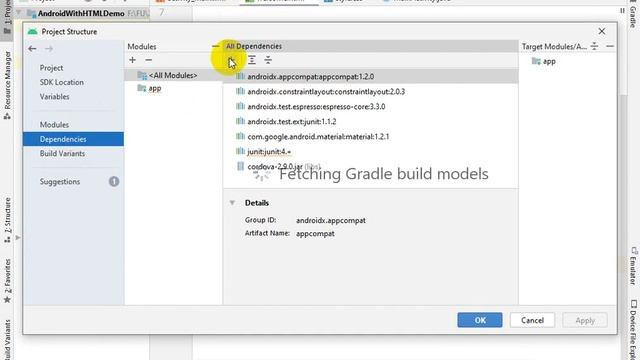Open the Resource Manager panel
Screen dimensions: 640x360
[7, 85]
